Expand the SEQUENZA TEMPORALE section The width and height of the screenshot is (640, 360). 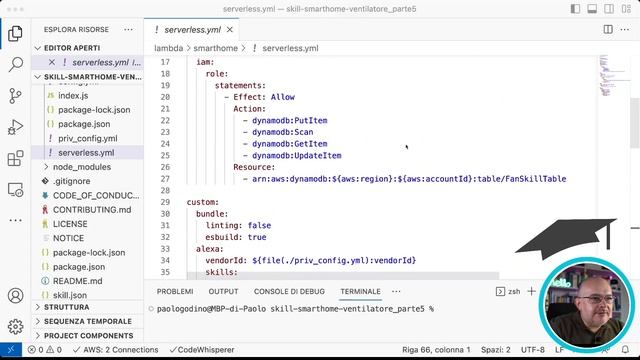coord(87,321)
